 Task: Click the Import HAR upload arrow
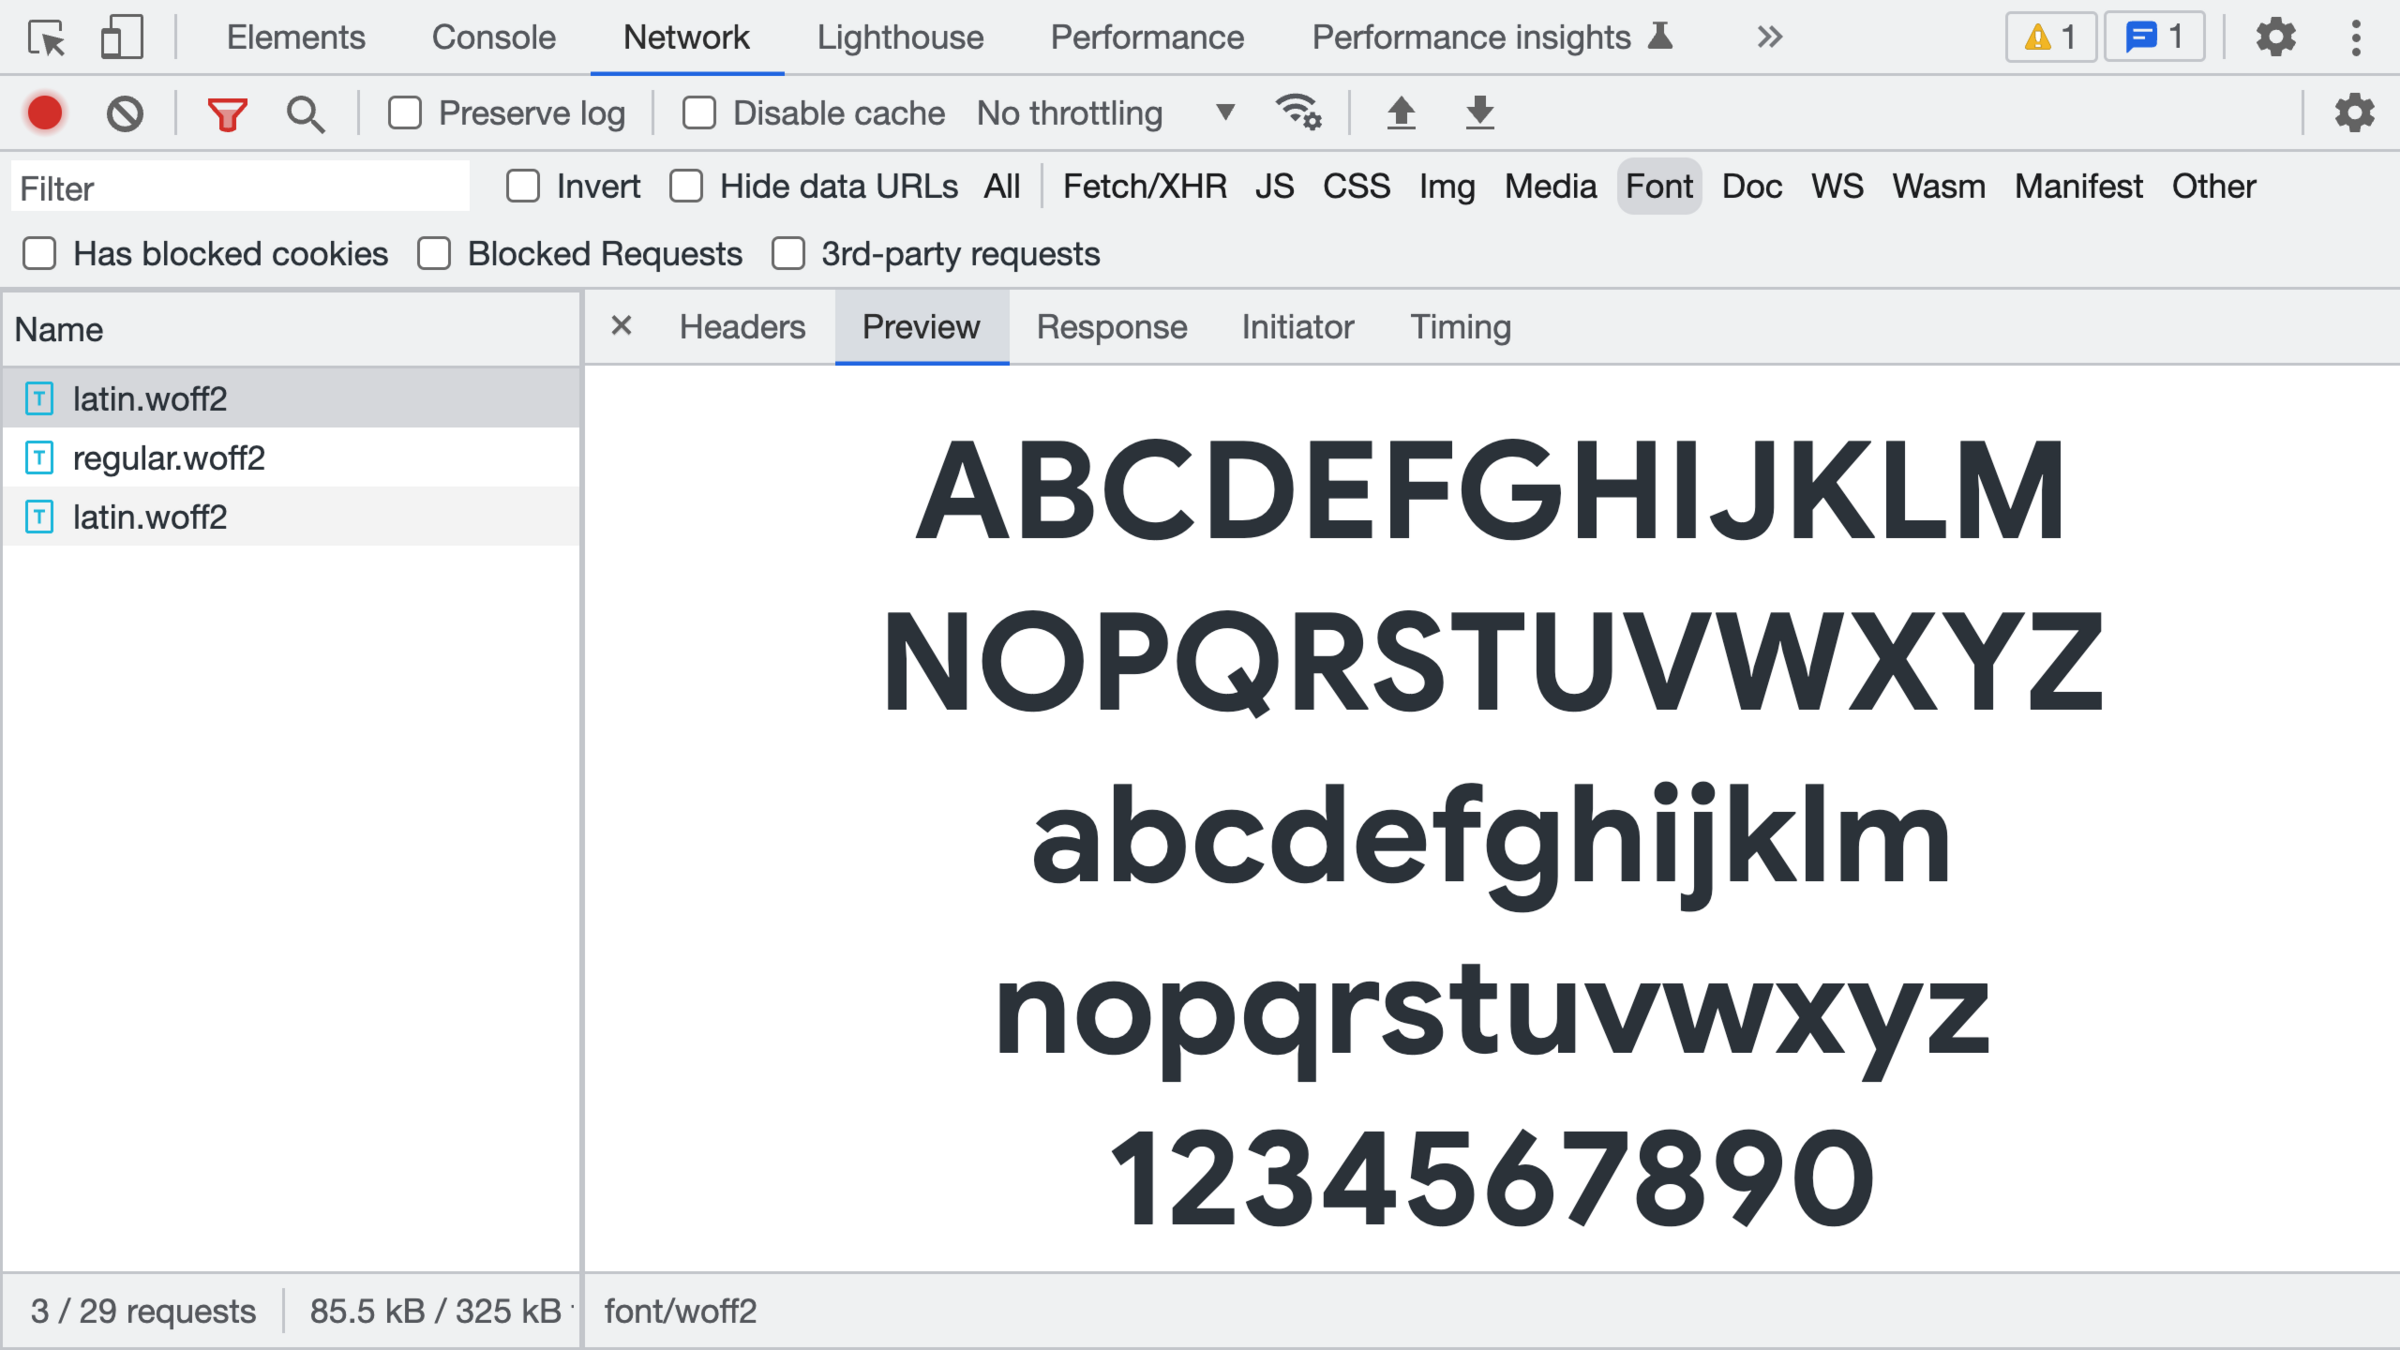tap(1401, 113)
